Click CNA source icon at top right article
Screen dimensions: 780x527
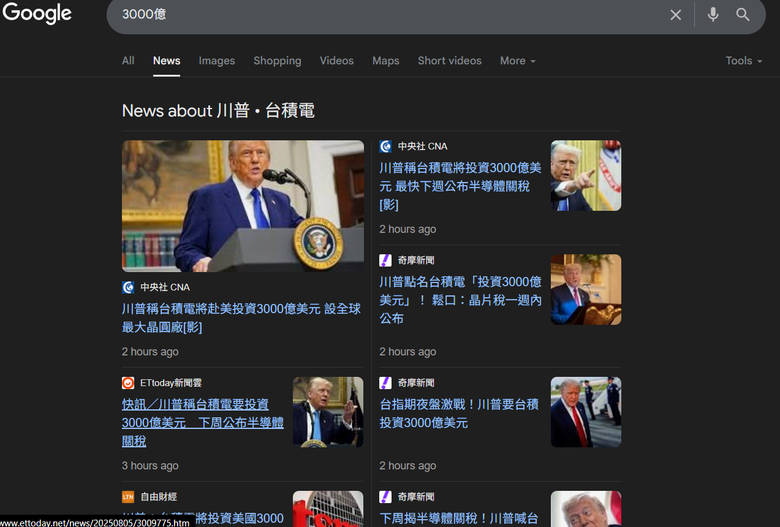[386, 146]
